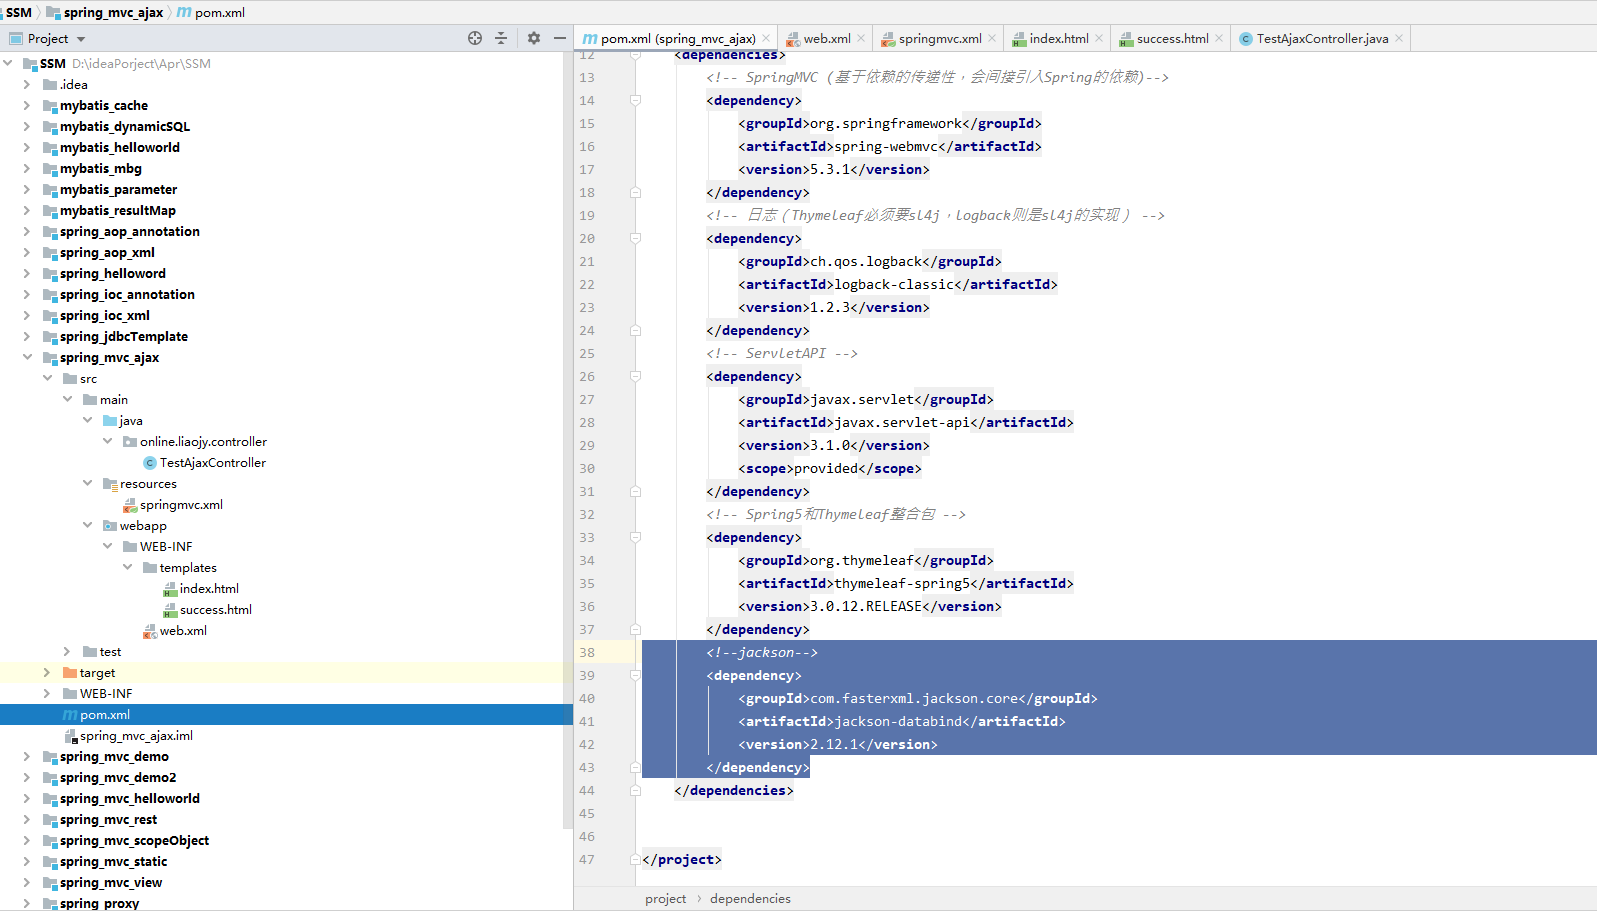Switch to the TestAjaxController.java tab
Viewport: 1597px width, 911px height.
(1322, 39)
